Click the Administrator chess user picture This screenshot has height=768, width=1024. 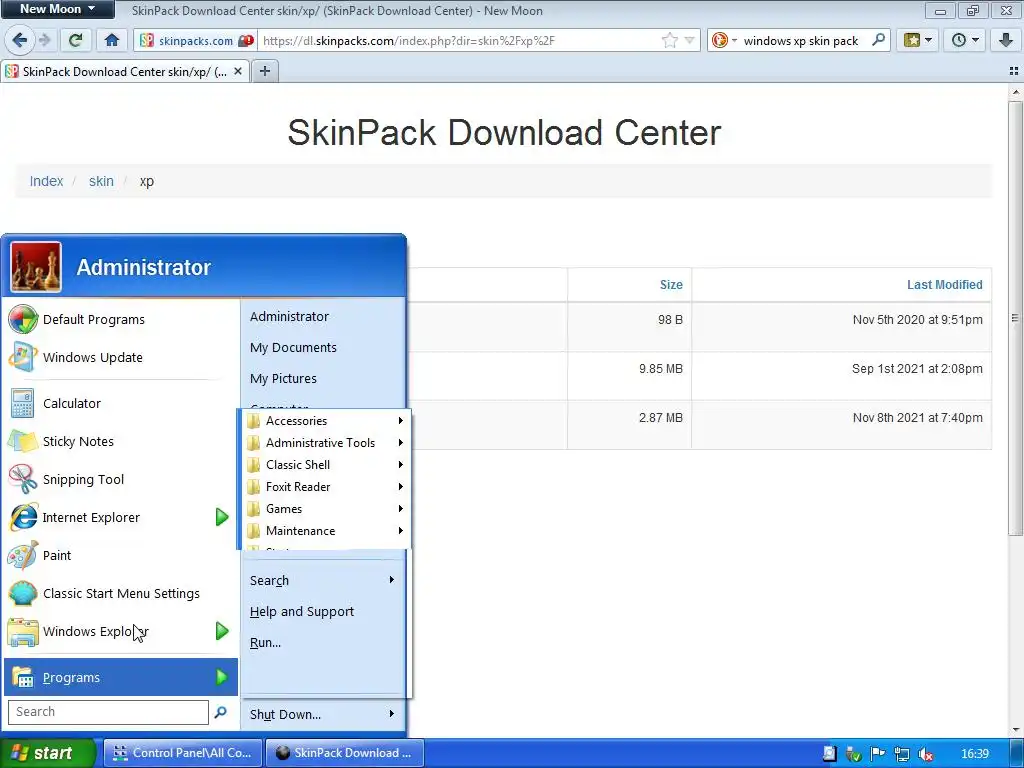pyautogui.click(x=36, y=267)
